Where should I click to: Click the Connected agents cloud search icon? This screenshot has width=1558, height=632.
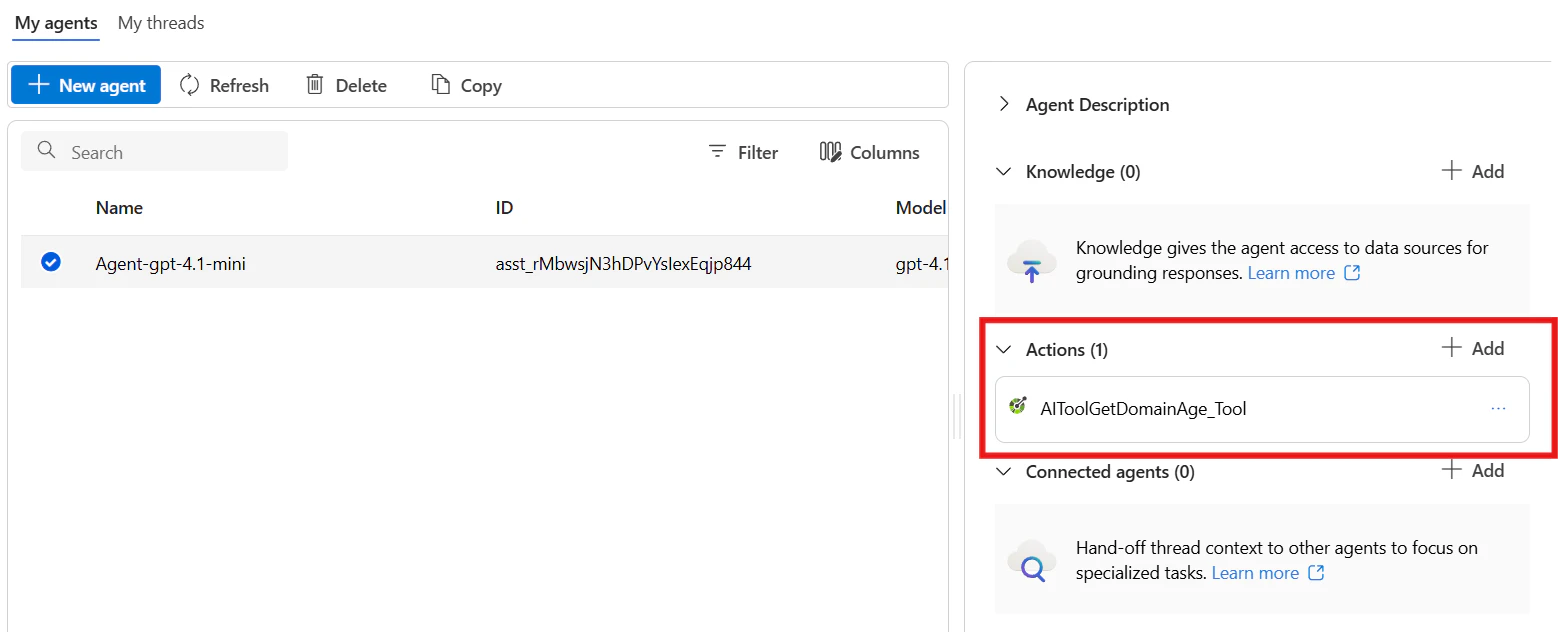pyautogui.click(x=1031, y=561)
